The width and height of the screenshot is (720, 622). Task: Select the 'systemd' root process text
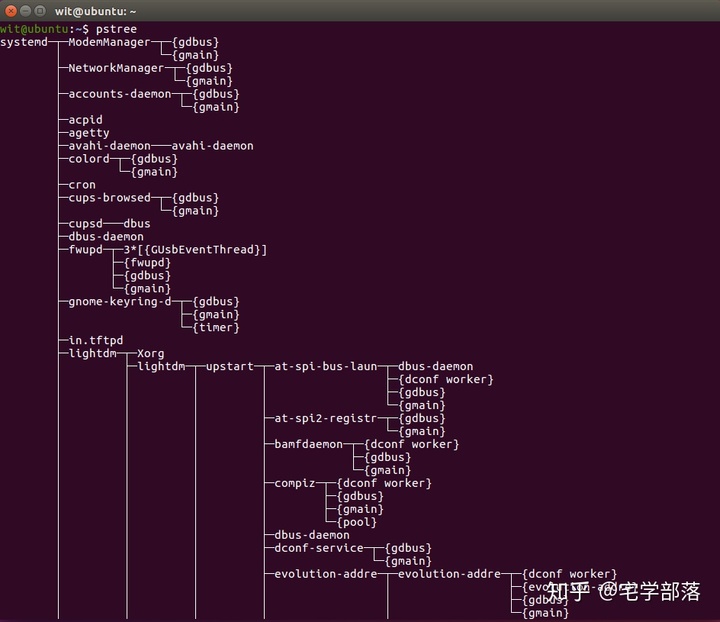[x=24, y=42]
